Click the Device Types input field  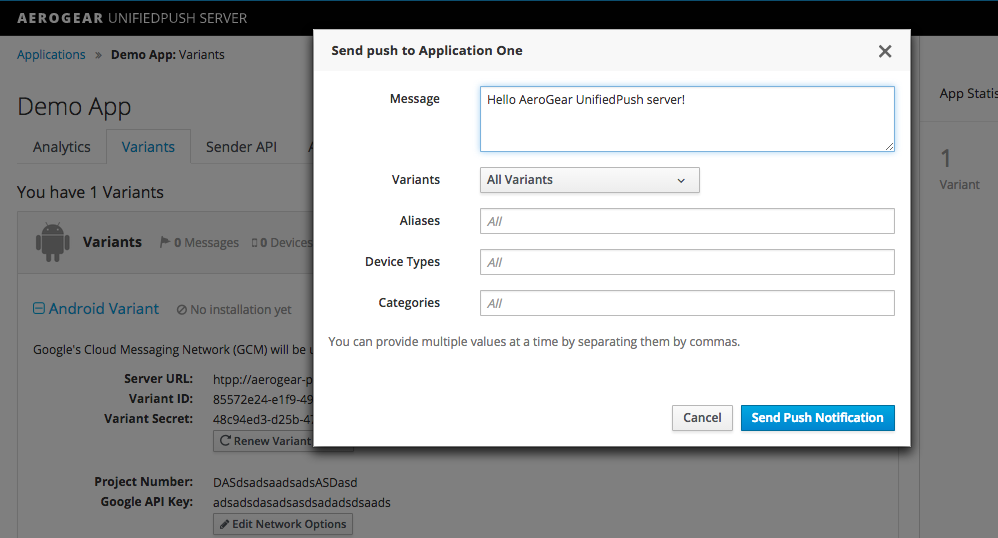[x=687, y=262]
